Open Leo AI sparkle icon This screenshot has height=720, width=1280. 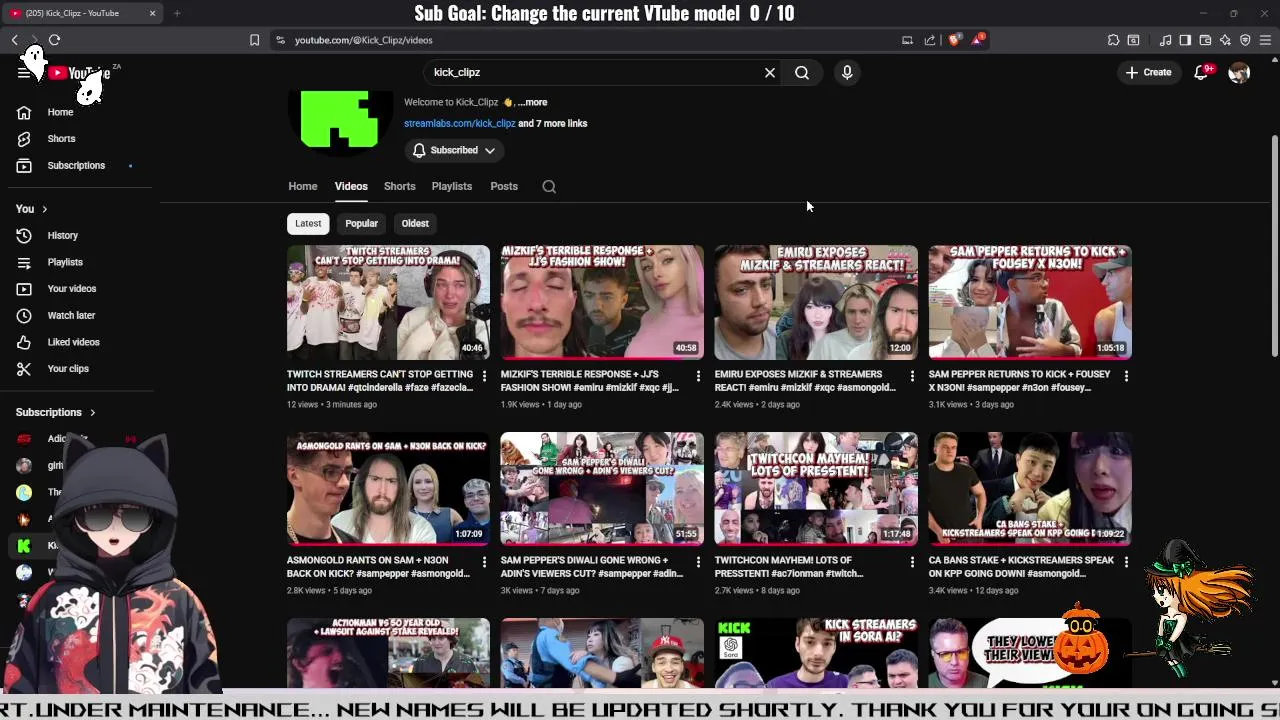coord(1225,40)
